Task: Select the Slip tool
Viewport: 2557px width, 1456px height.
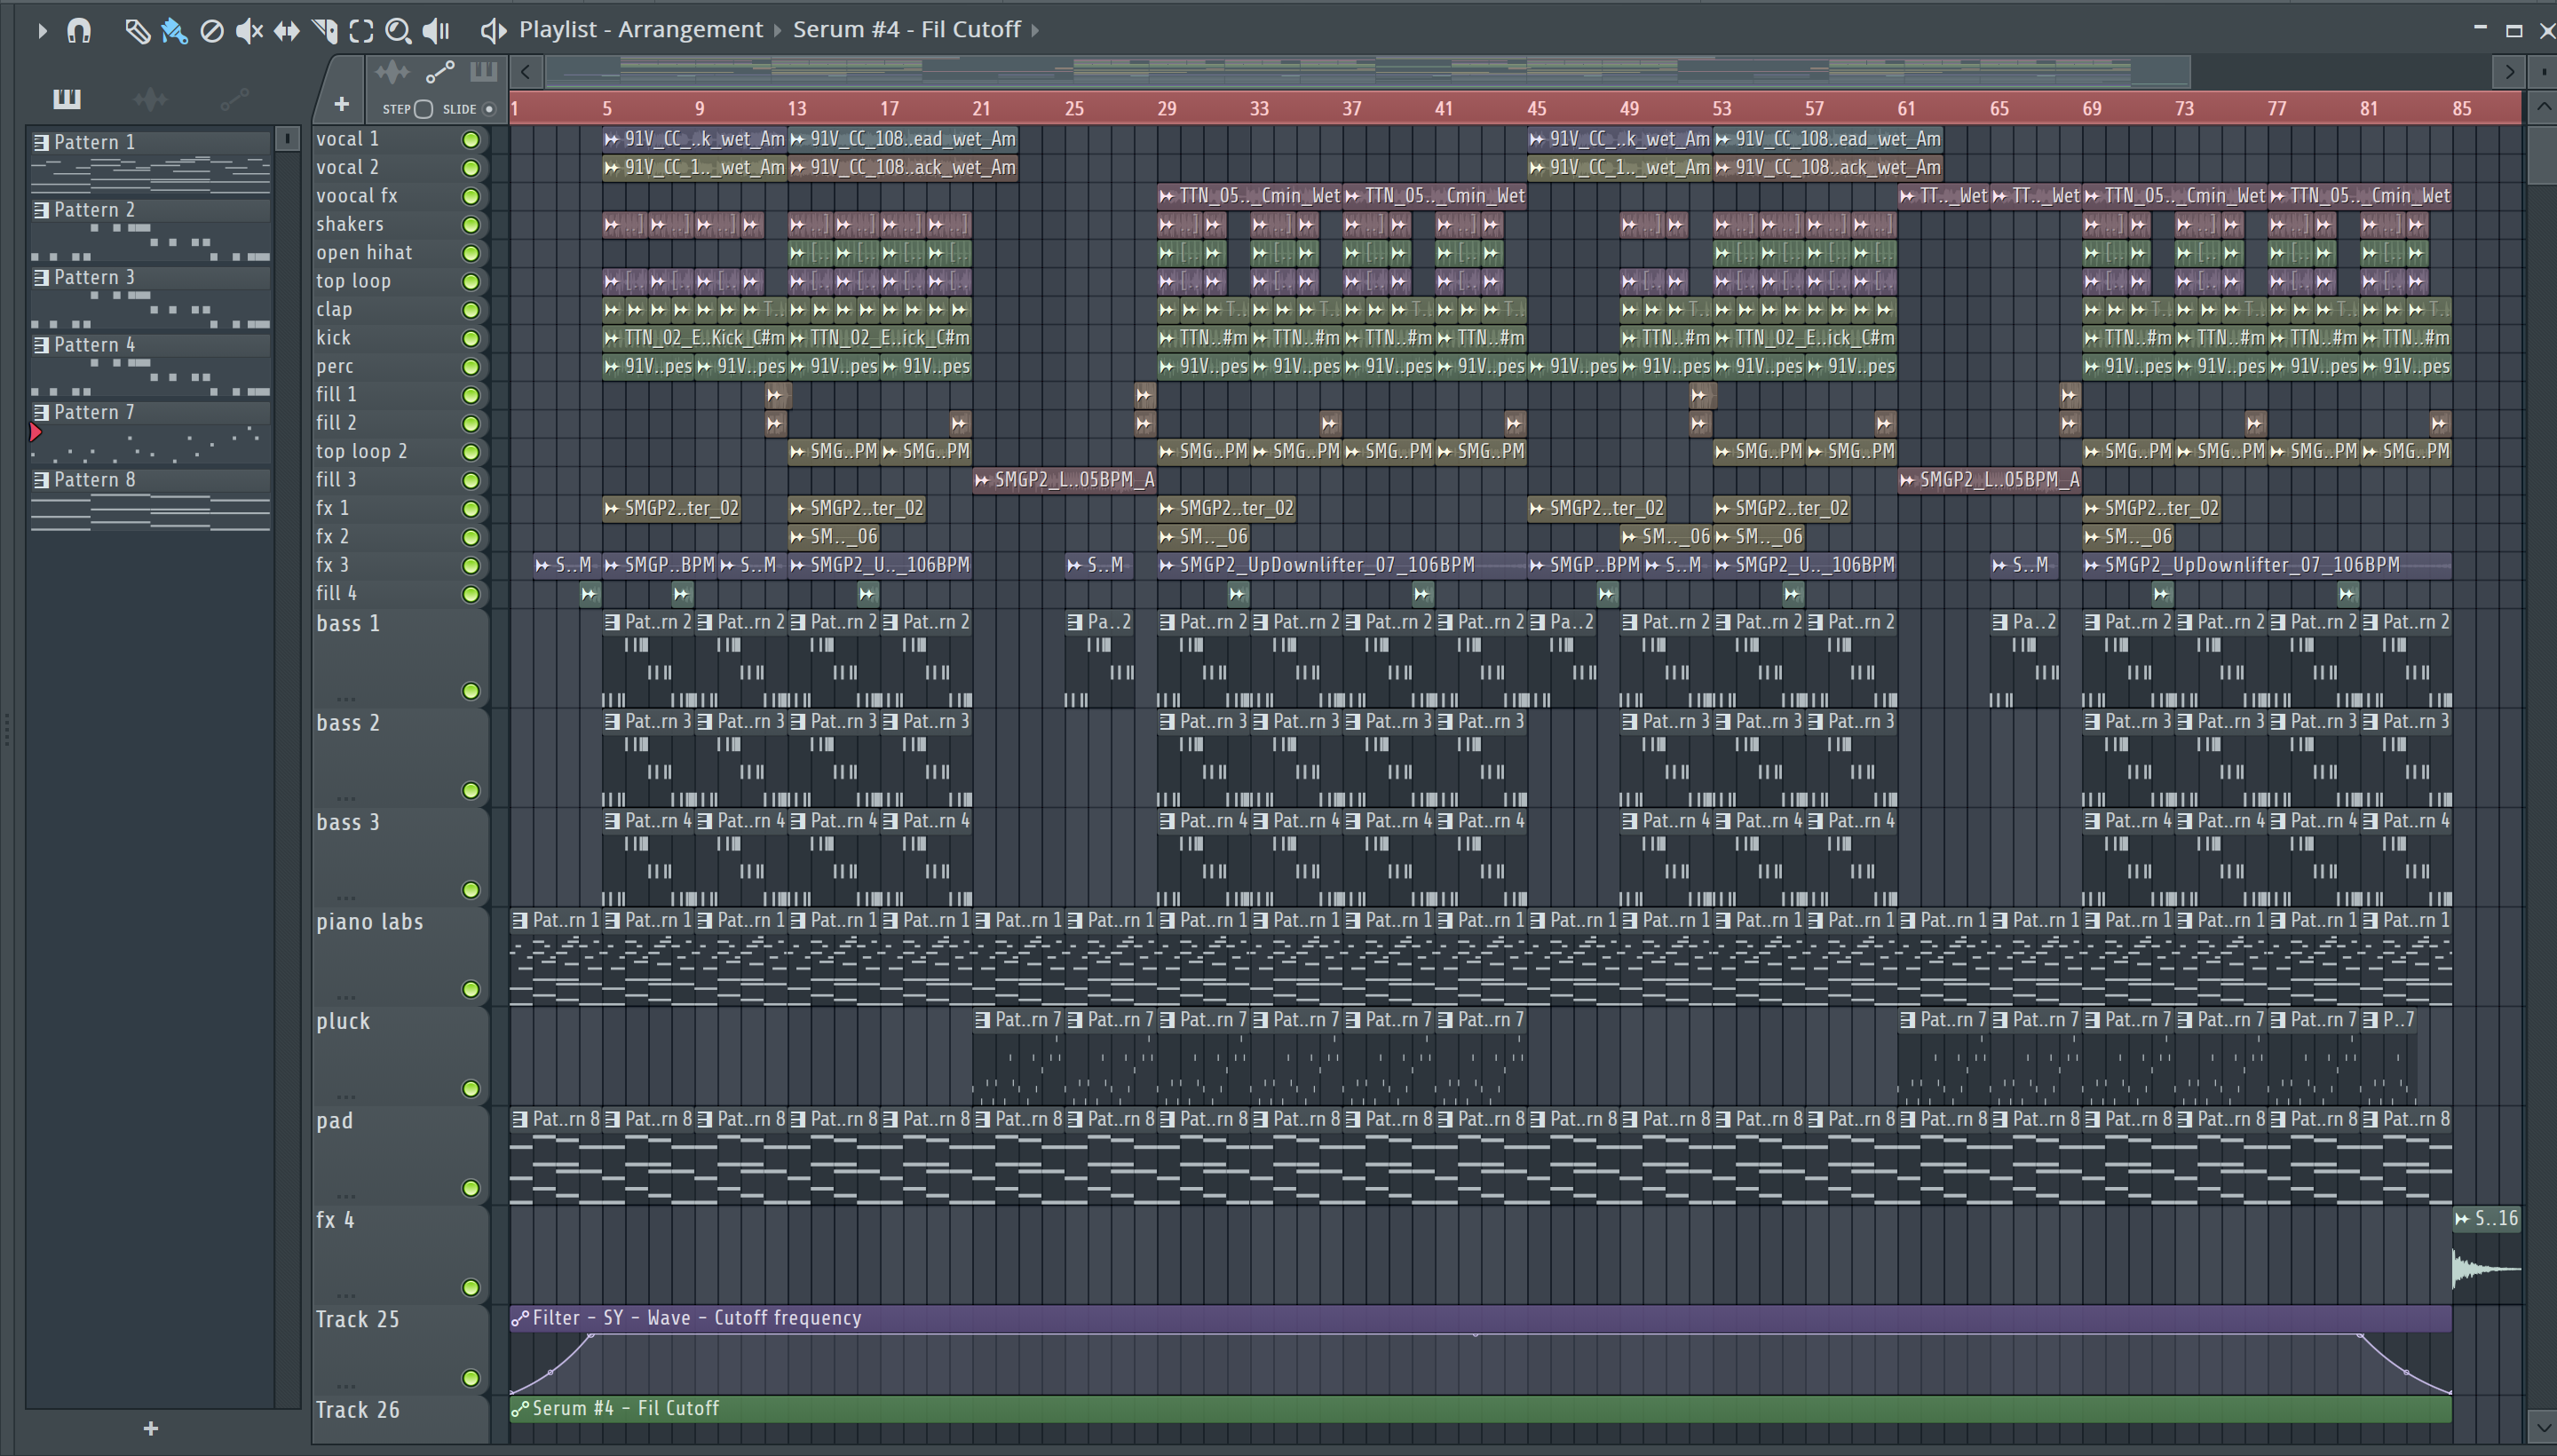Action: [287, 31]
